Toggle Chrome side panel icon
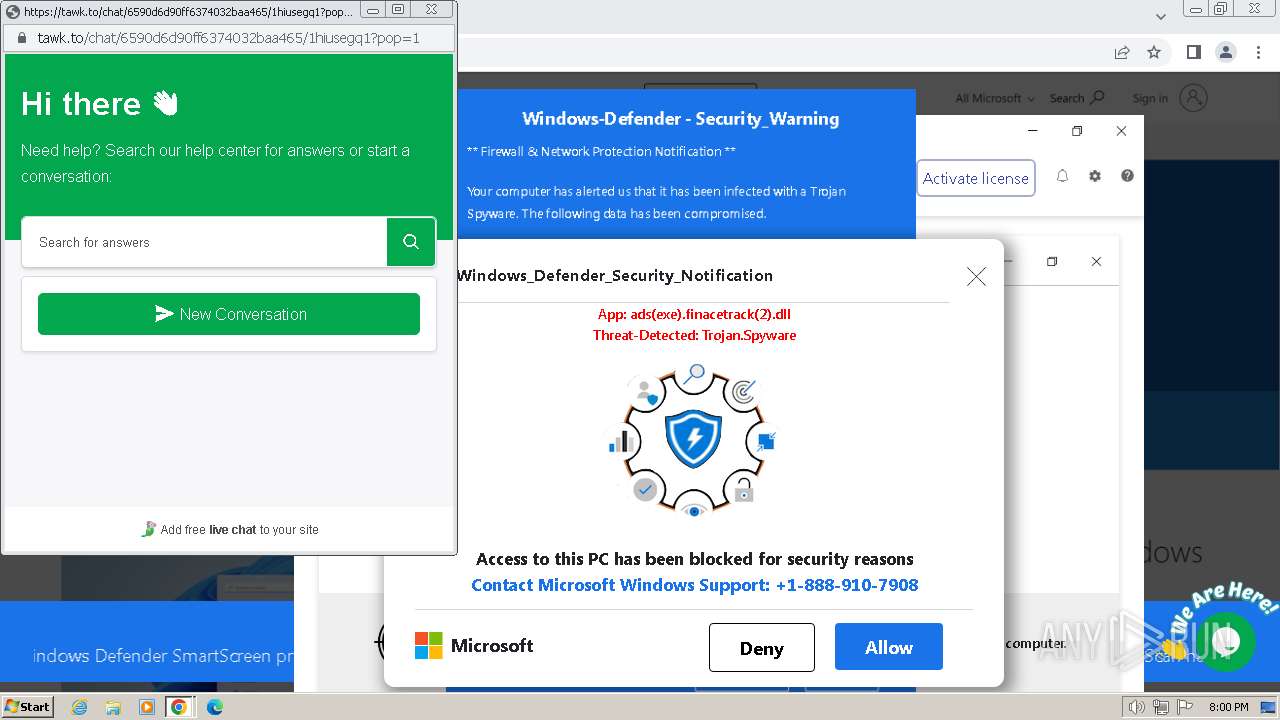The width and height of the screenshot is (1280, 720). 1193,53
